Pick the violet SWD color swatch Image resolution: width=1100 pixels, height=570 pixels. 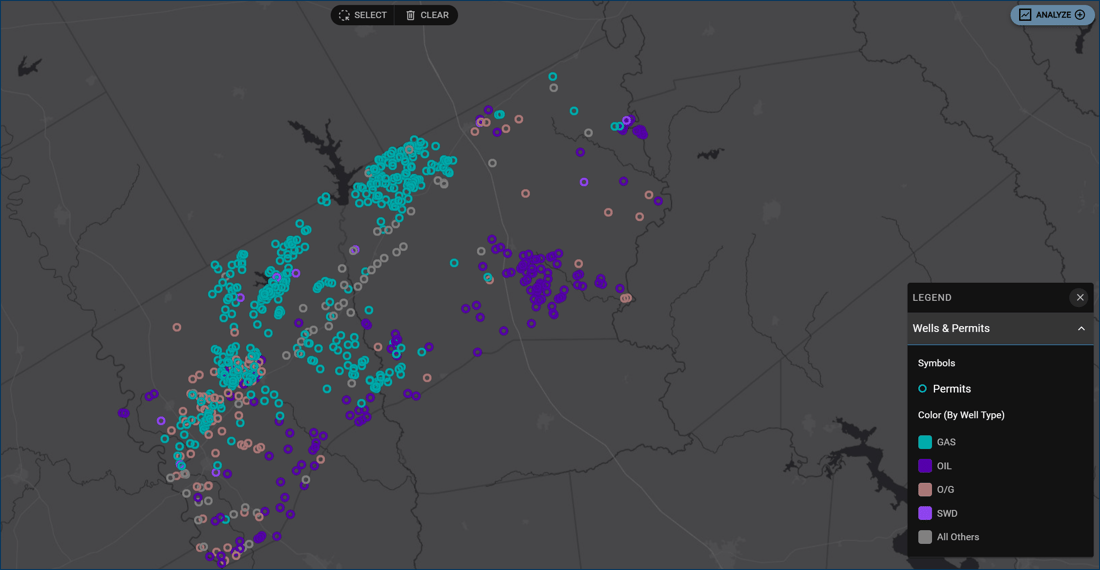[x=925, y=513]
